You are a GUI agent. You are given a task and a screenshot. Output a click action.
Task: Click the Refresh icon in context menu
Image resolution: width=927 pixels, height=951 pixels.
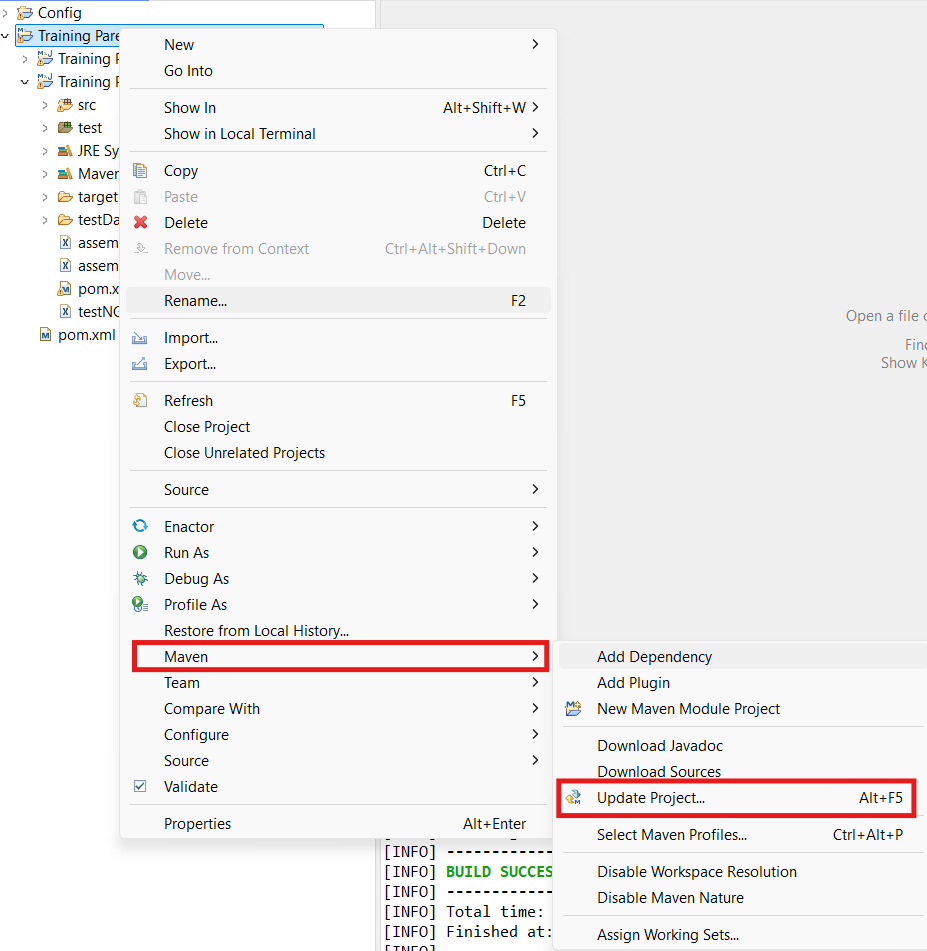(x=140, y=401)
